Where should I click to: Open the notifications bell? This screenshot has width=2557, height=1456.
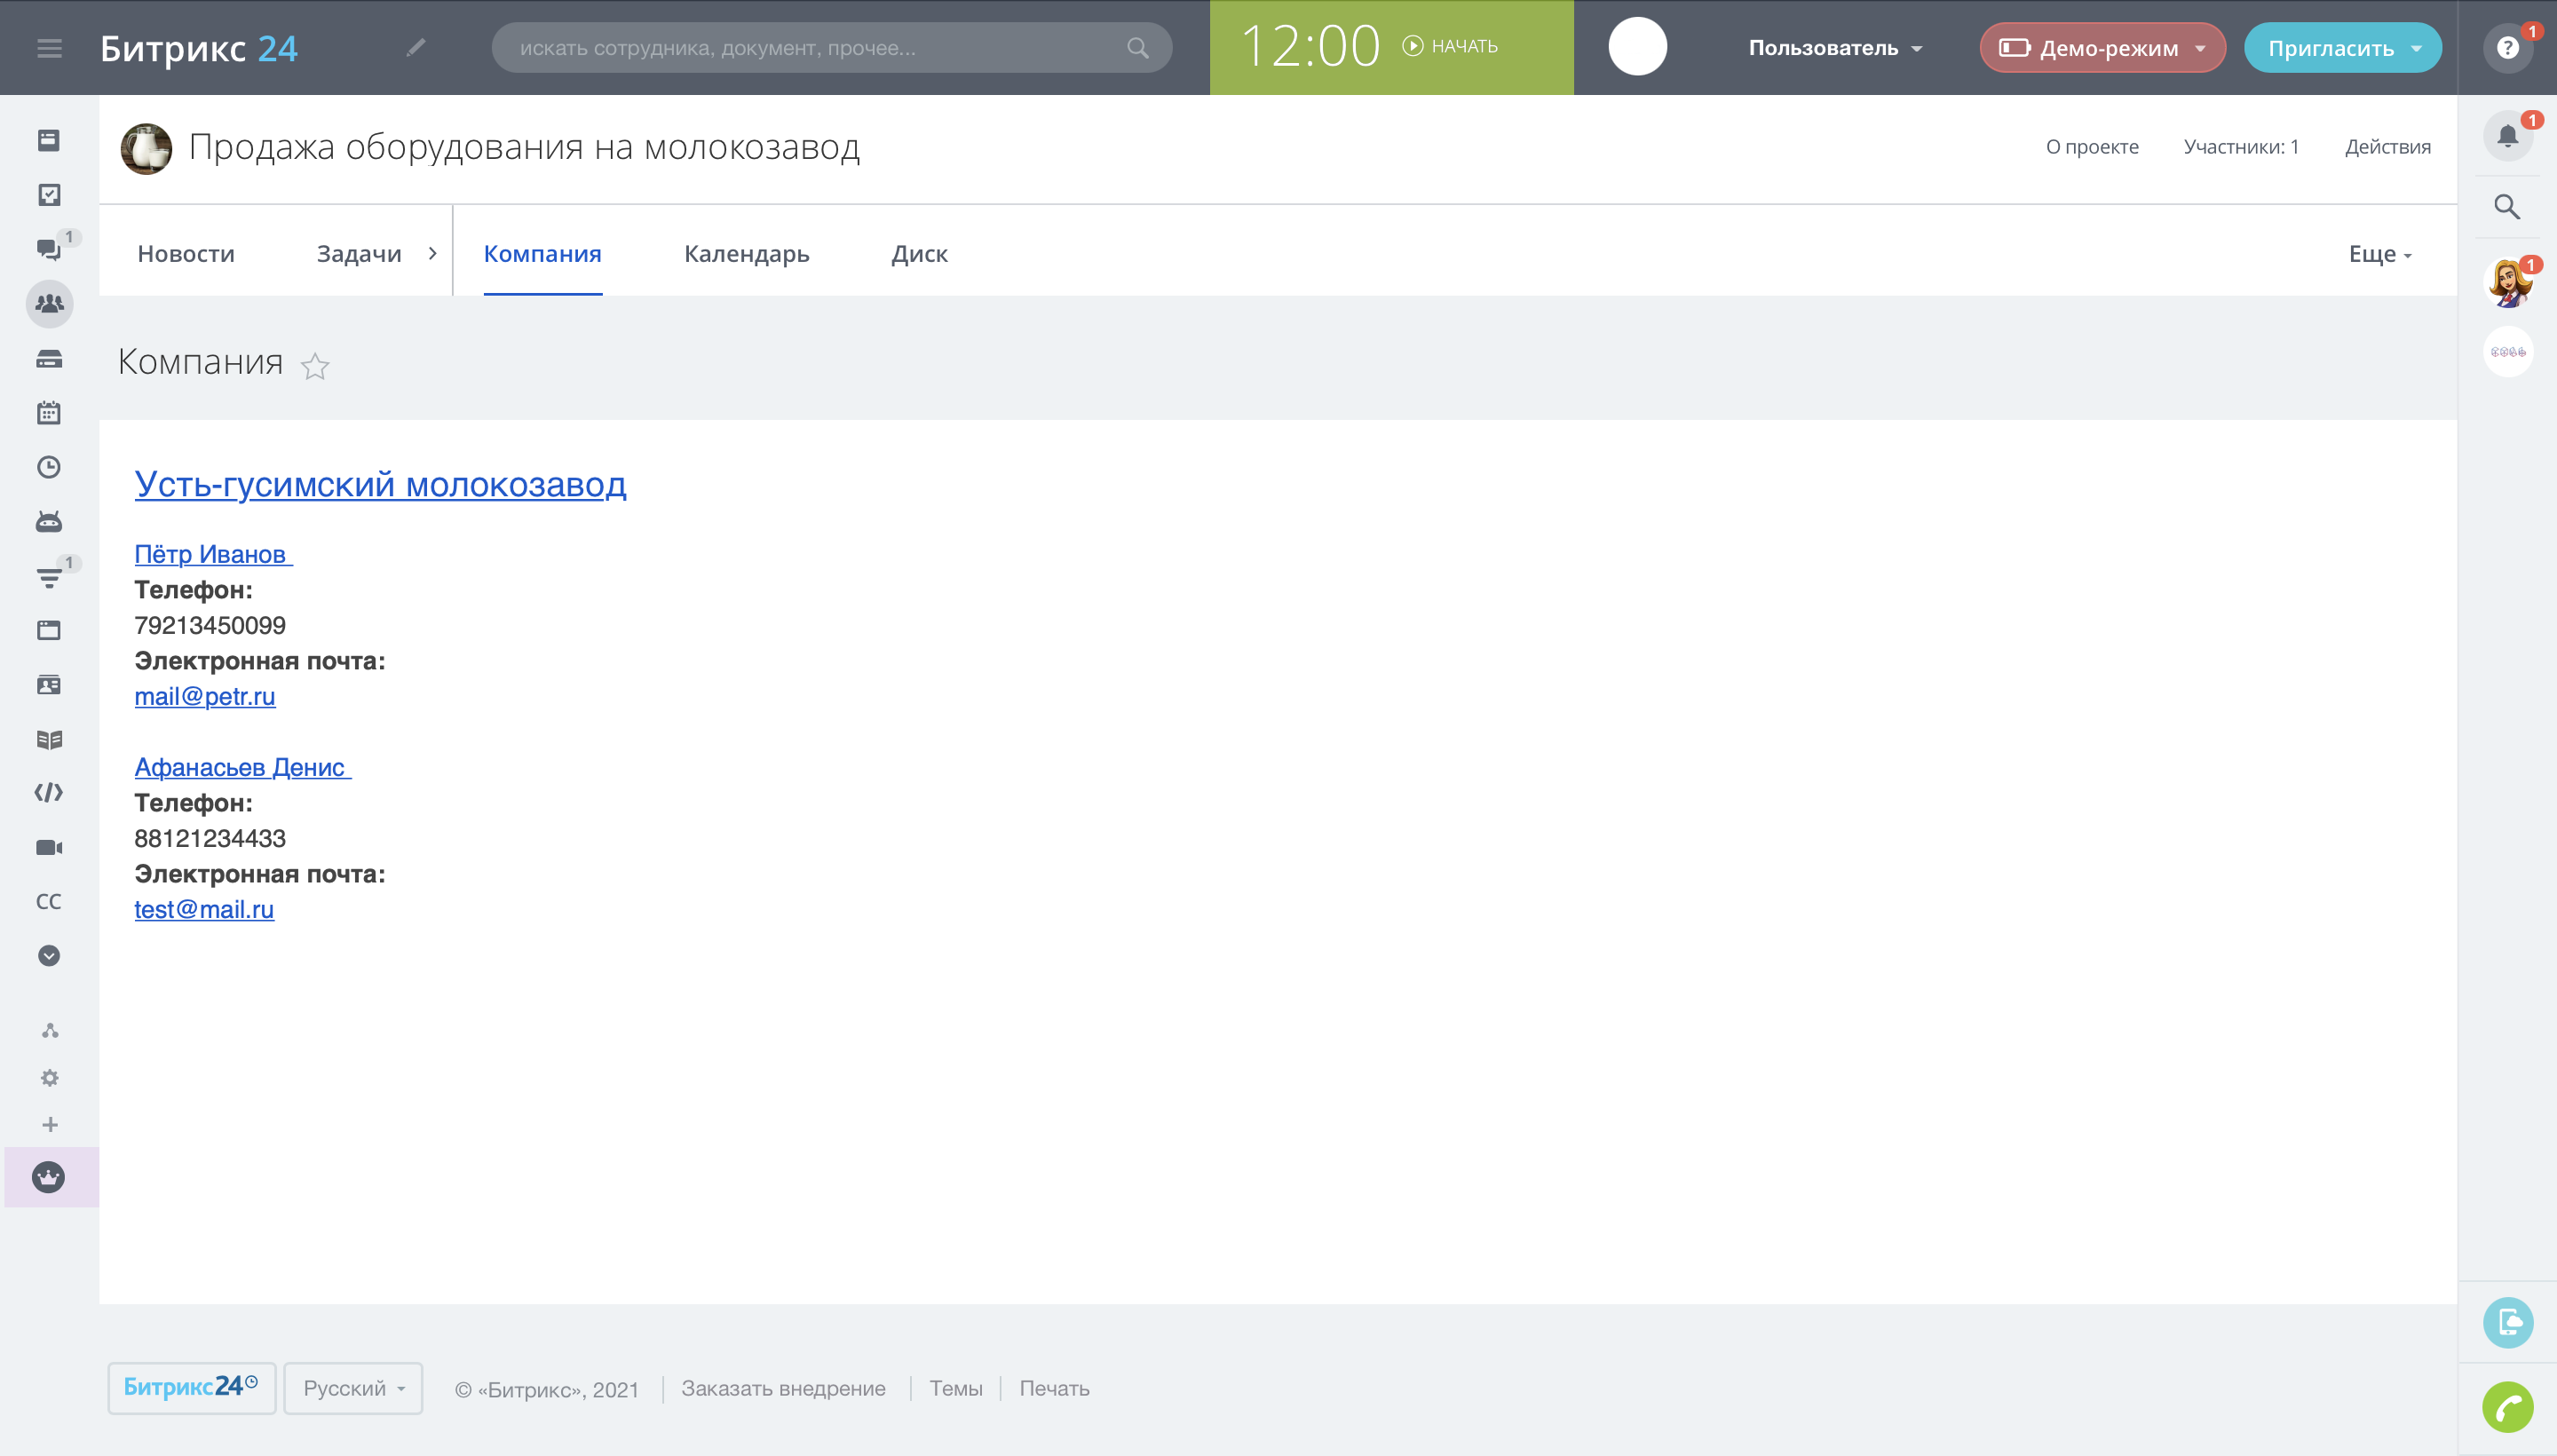click(x=2506, y=136)
